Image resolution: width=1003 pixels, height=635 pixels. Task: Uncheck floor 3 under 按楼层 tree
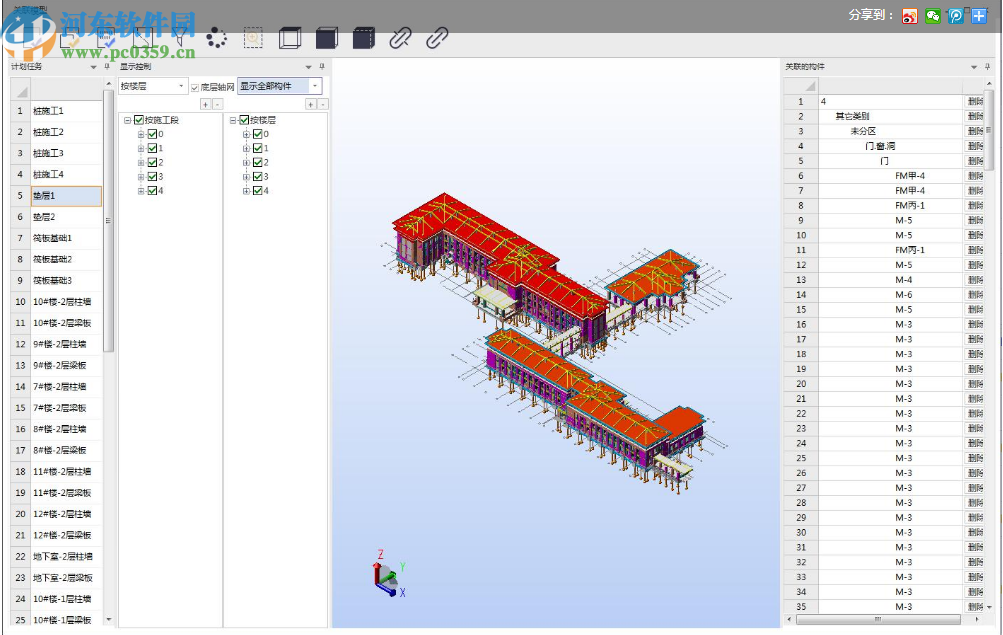click(257, 176)
